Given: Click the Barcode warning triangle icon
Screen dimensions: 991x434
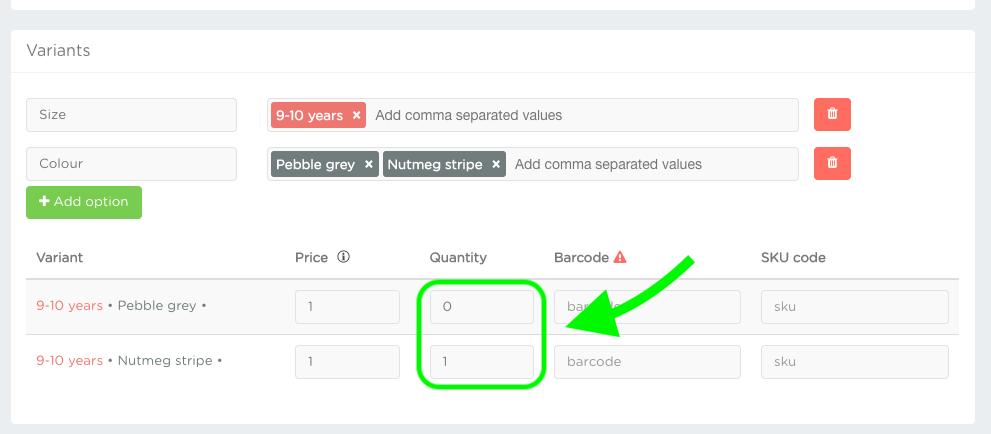Looking at the screenshot, I should click(x=620, y=257).
